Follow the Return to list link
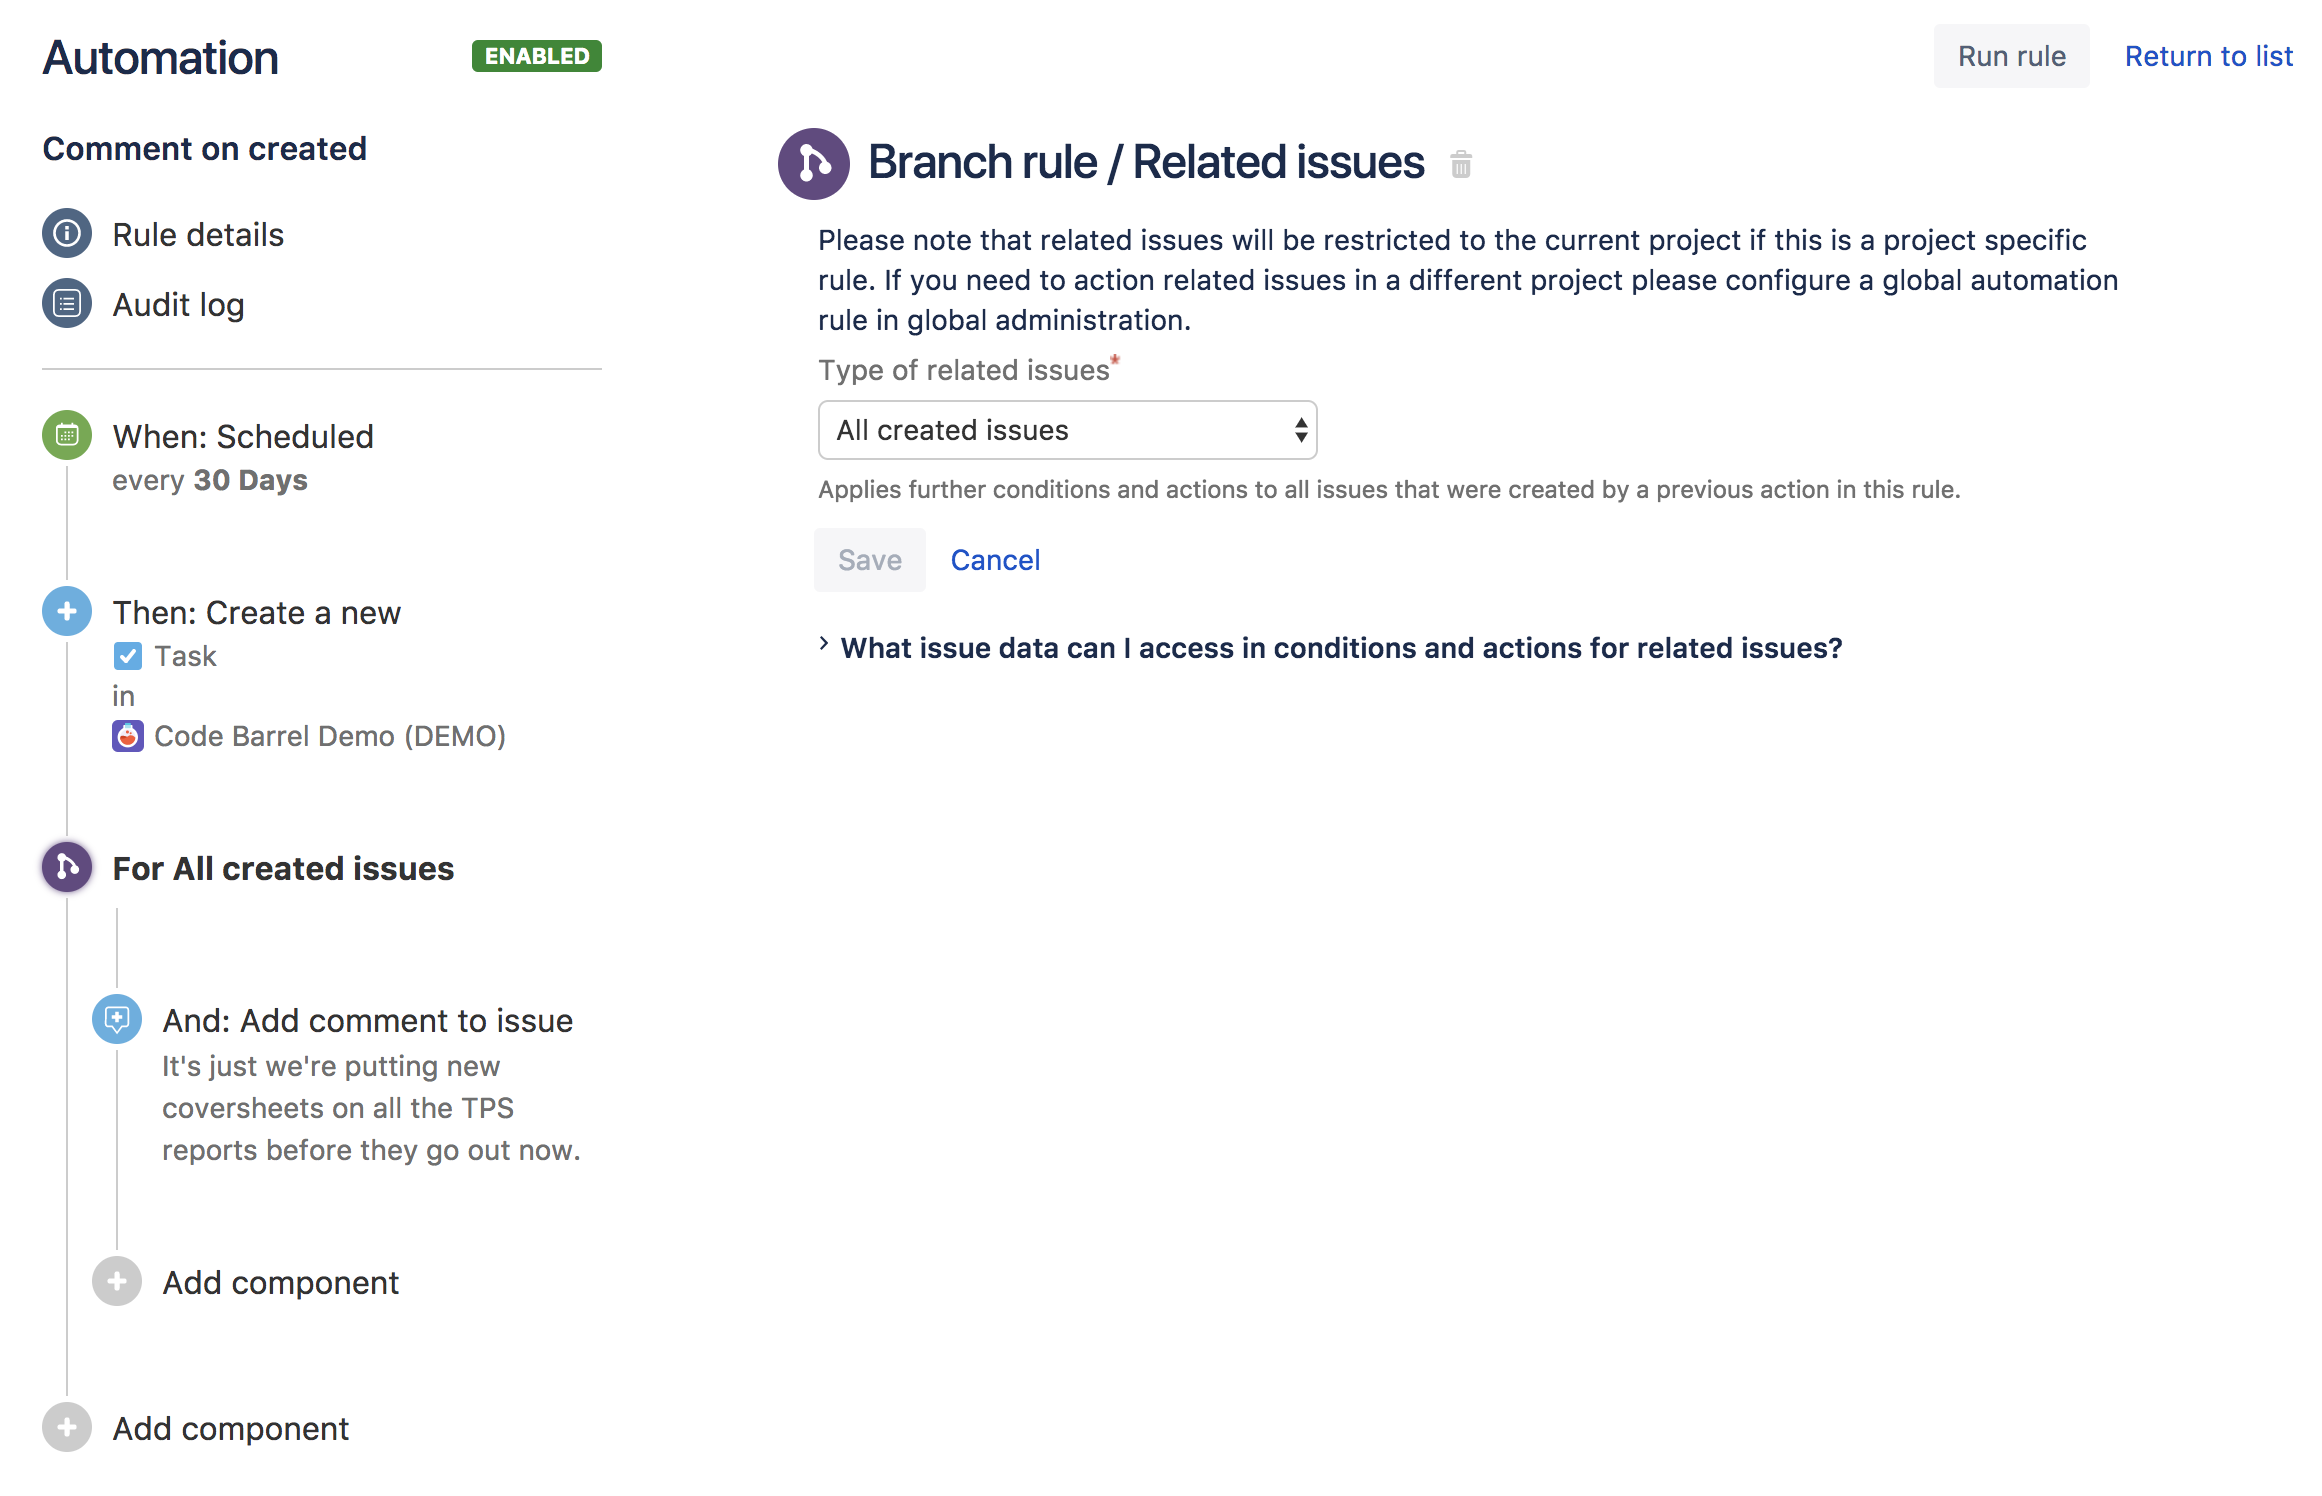Image resolution: width=2322 pixels, height=1496 pixels. click(2208, 56)
